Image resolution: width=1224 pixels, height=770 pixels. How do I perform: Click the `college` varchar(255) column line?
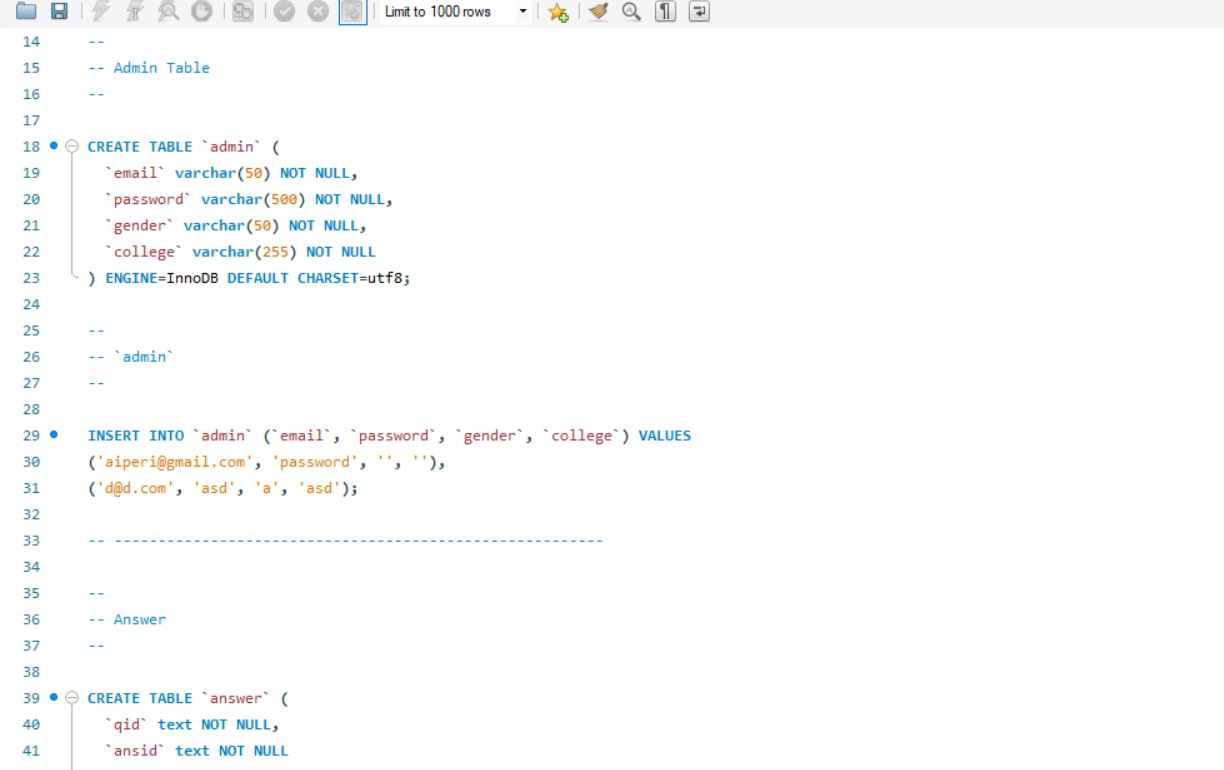240,252
